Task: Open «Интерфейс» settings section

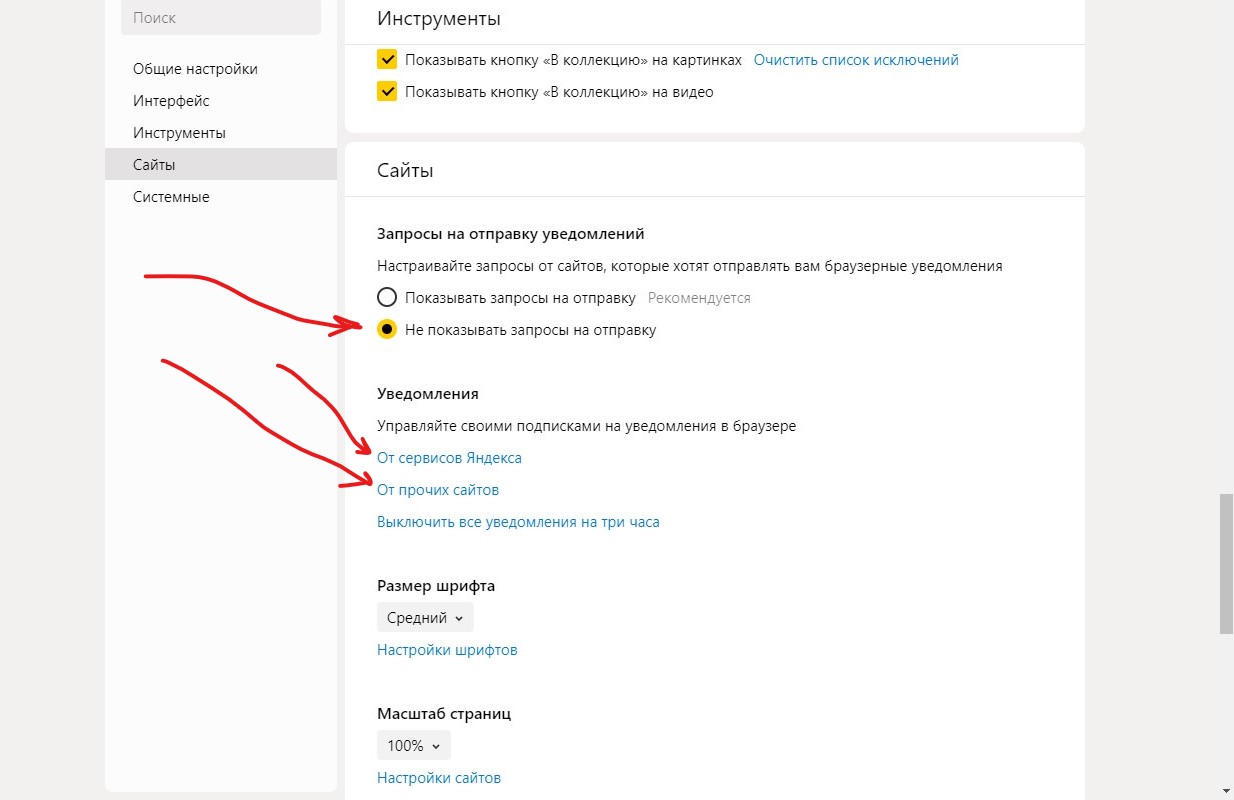Action: tap(171, 101)
